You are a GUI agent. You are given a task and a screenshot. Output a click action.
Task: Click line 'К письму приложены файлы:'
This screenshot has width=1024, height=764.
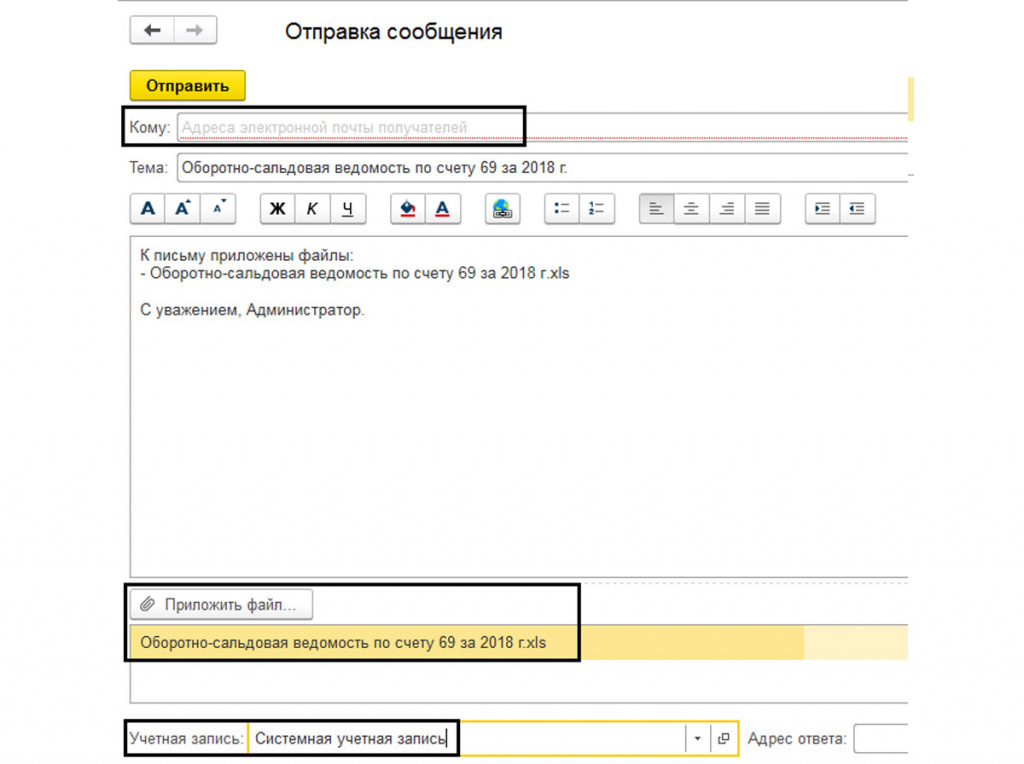[247, 255]
